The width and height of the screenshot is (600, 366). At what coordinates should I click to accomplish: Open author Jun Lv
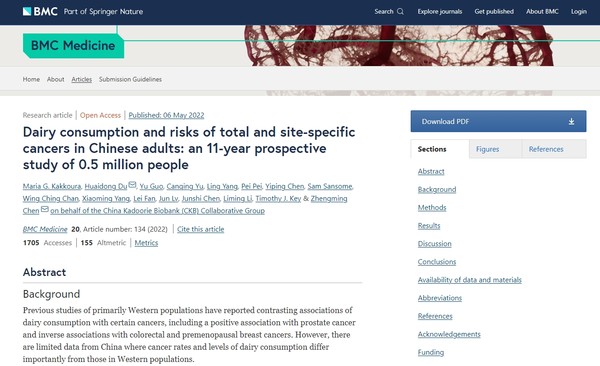point(168,199)
